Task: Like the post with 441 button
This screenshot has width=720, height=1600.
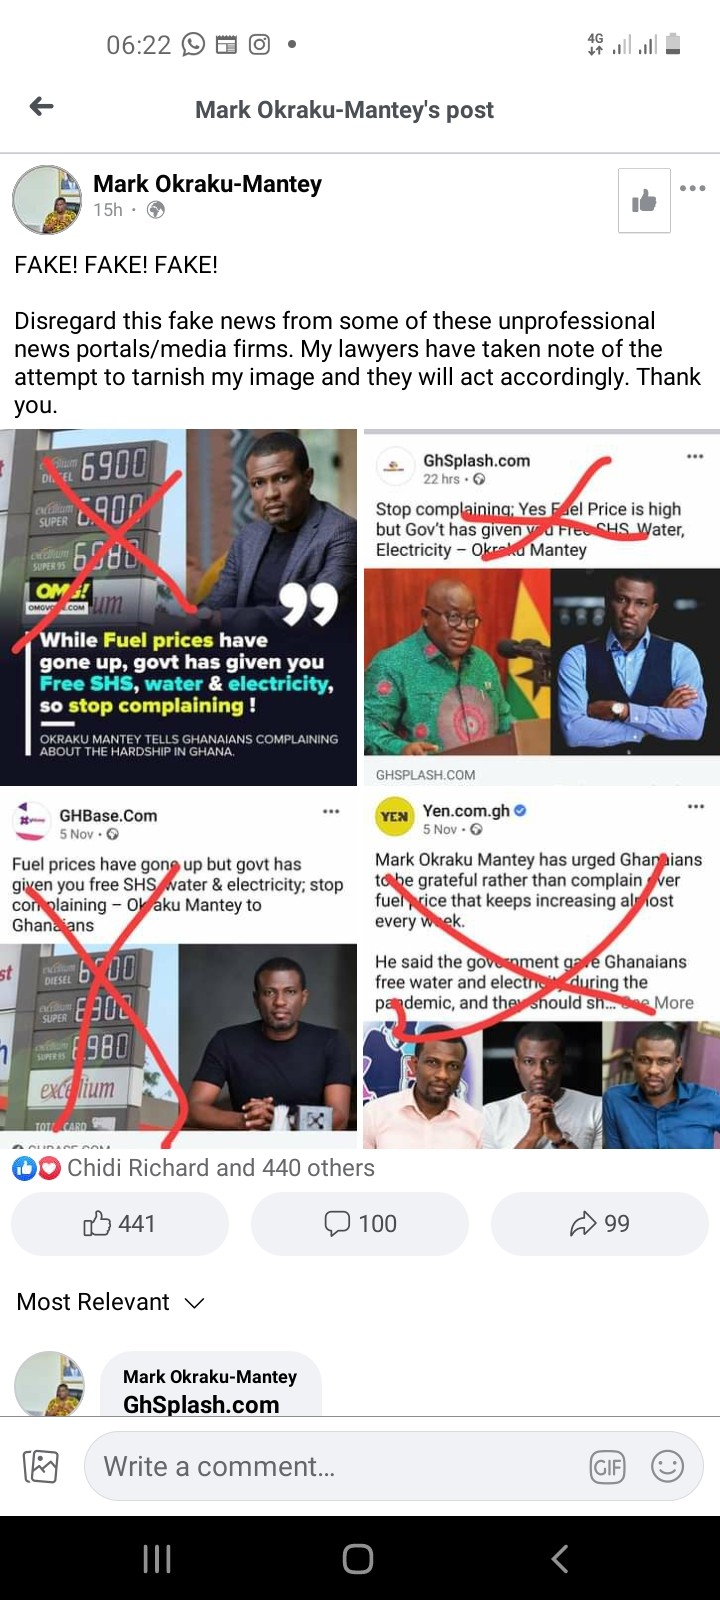Action: (120, 1224)
